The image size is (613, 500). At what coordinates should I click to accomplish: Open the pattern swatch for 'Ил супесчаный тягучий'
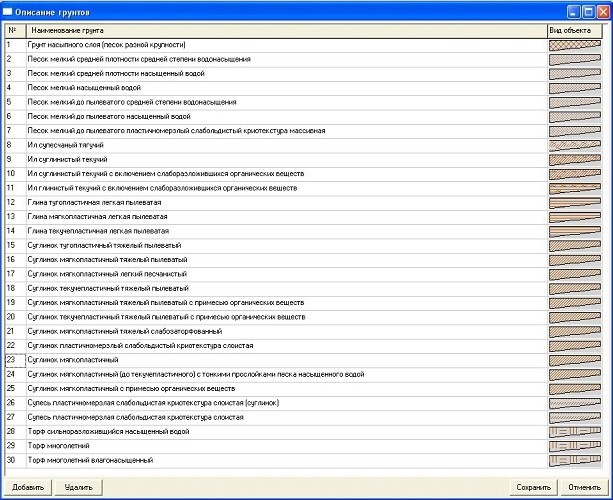[572, 145]
